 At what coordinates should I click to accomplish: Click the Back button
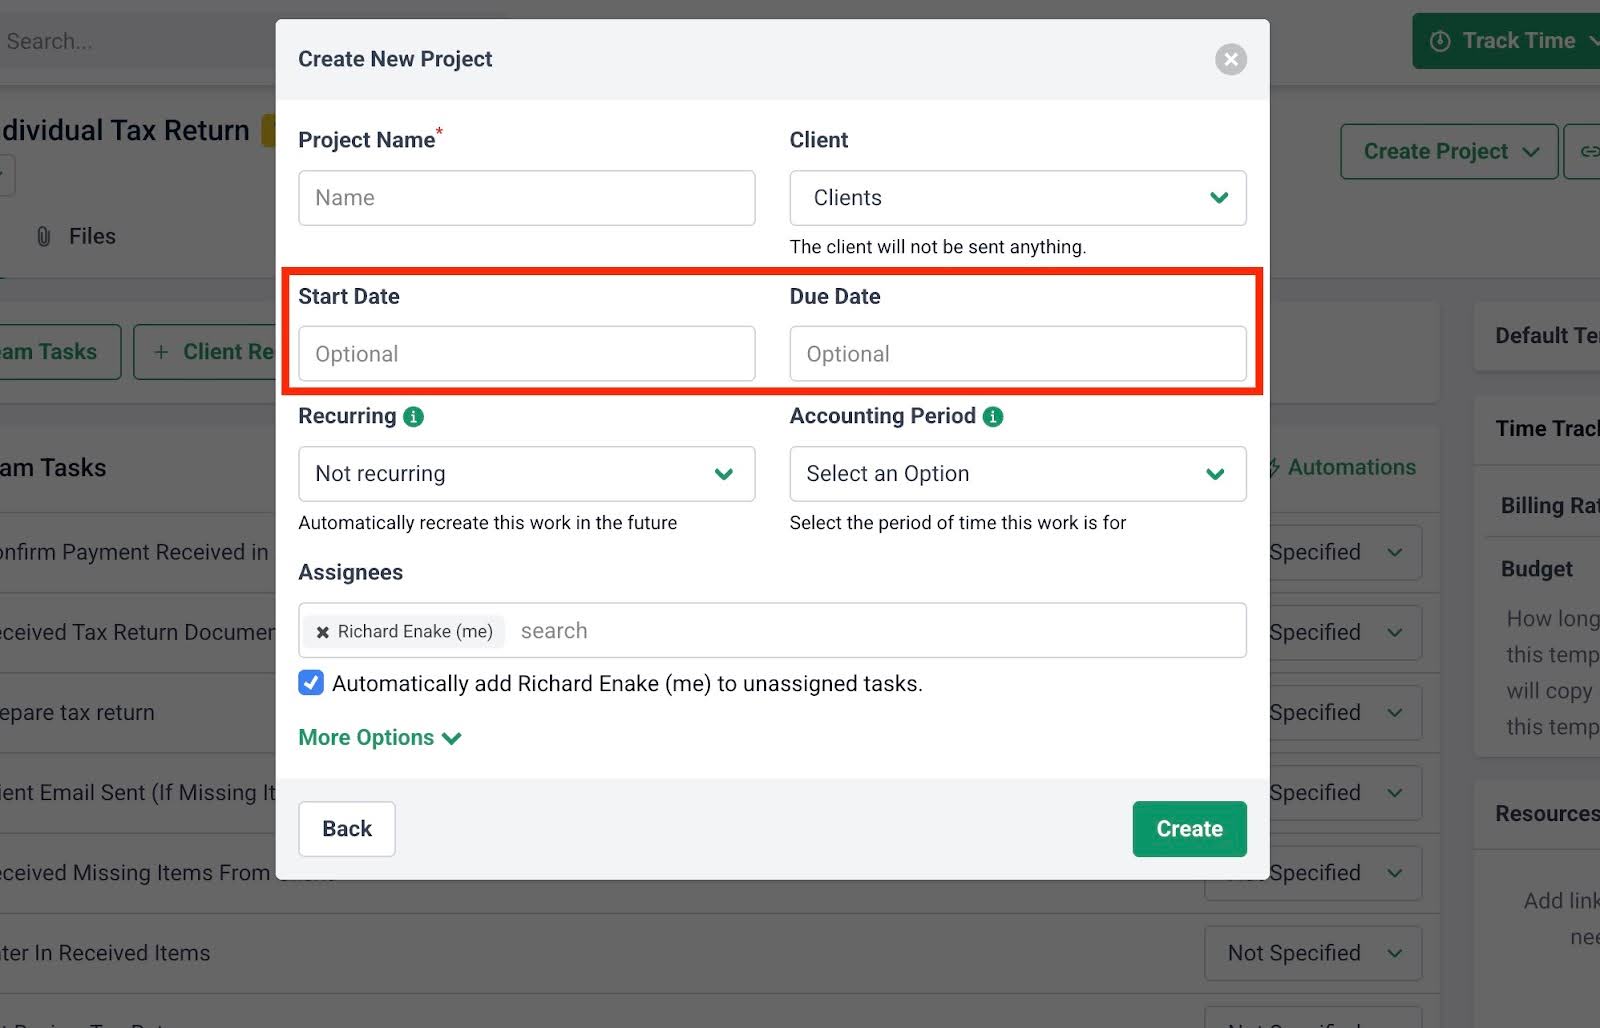click(346, 828)
